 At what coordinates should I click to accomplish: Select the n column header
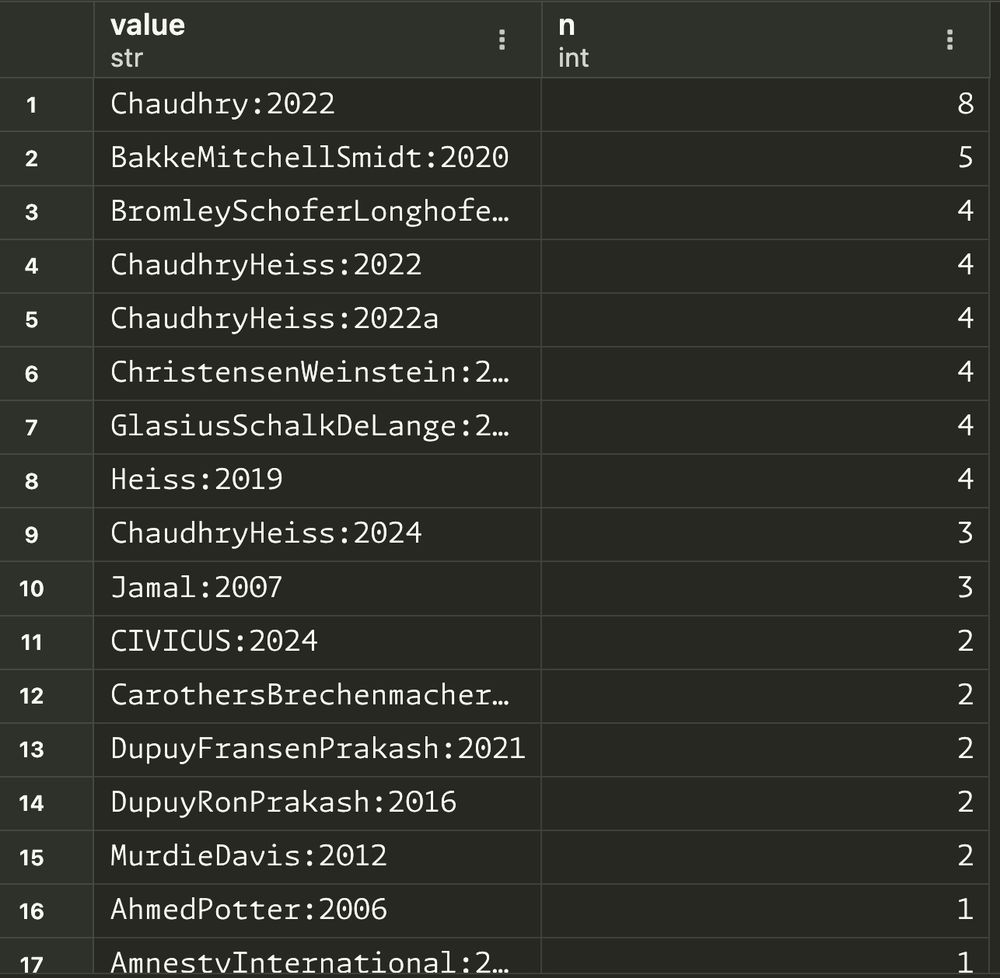[765, 40]
